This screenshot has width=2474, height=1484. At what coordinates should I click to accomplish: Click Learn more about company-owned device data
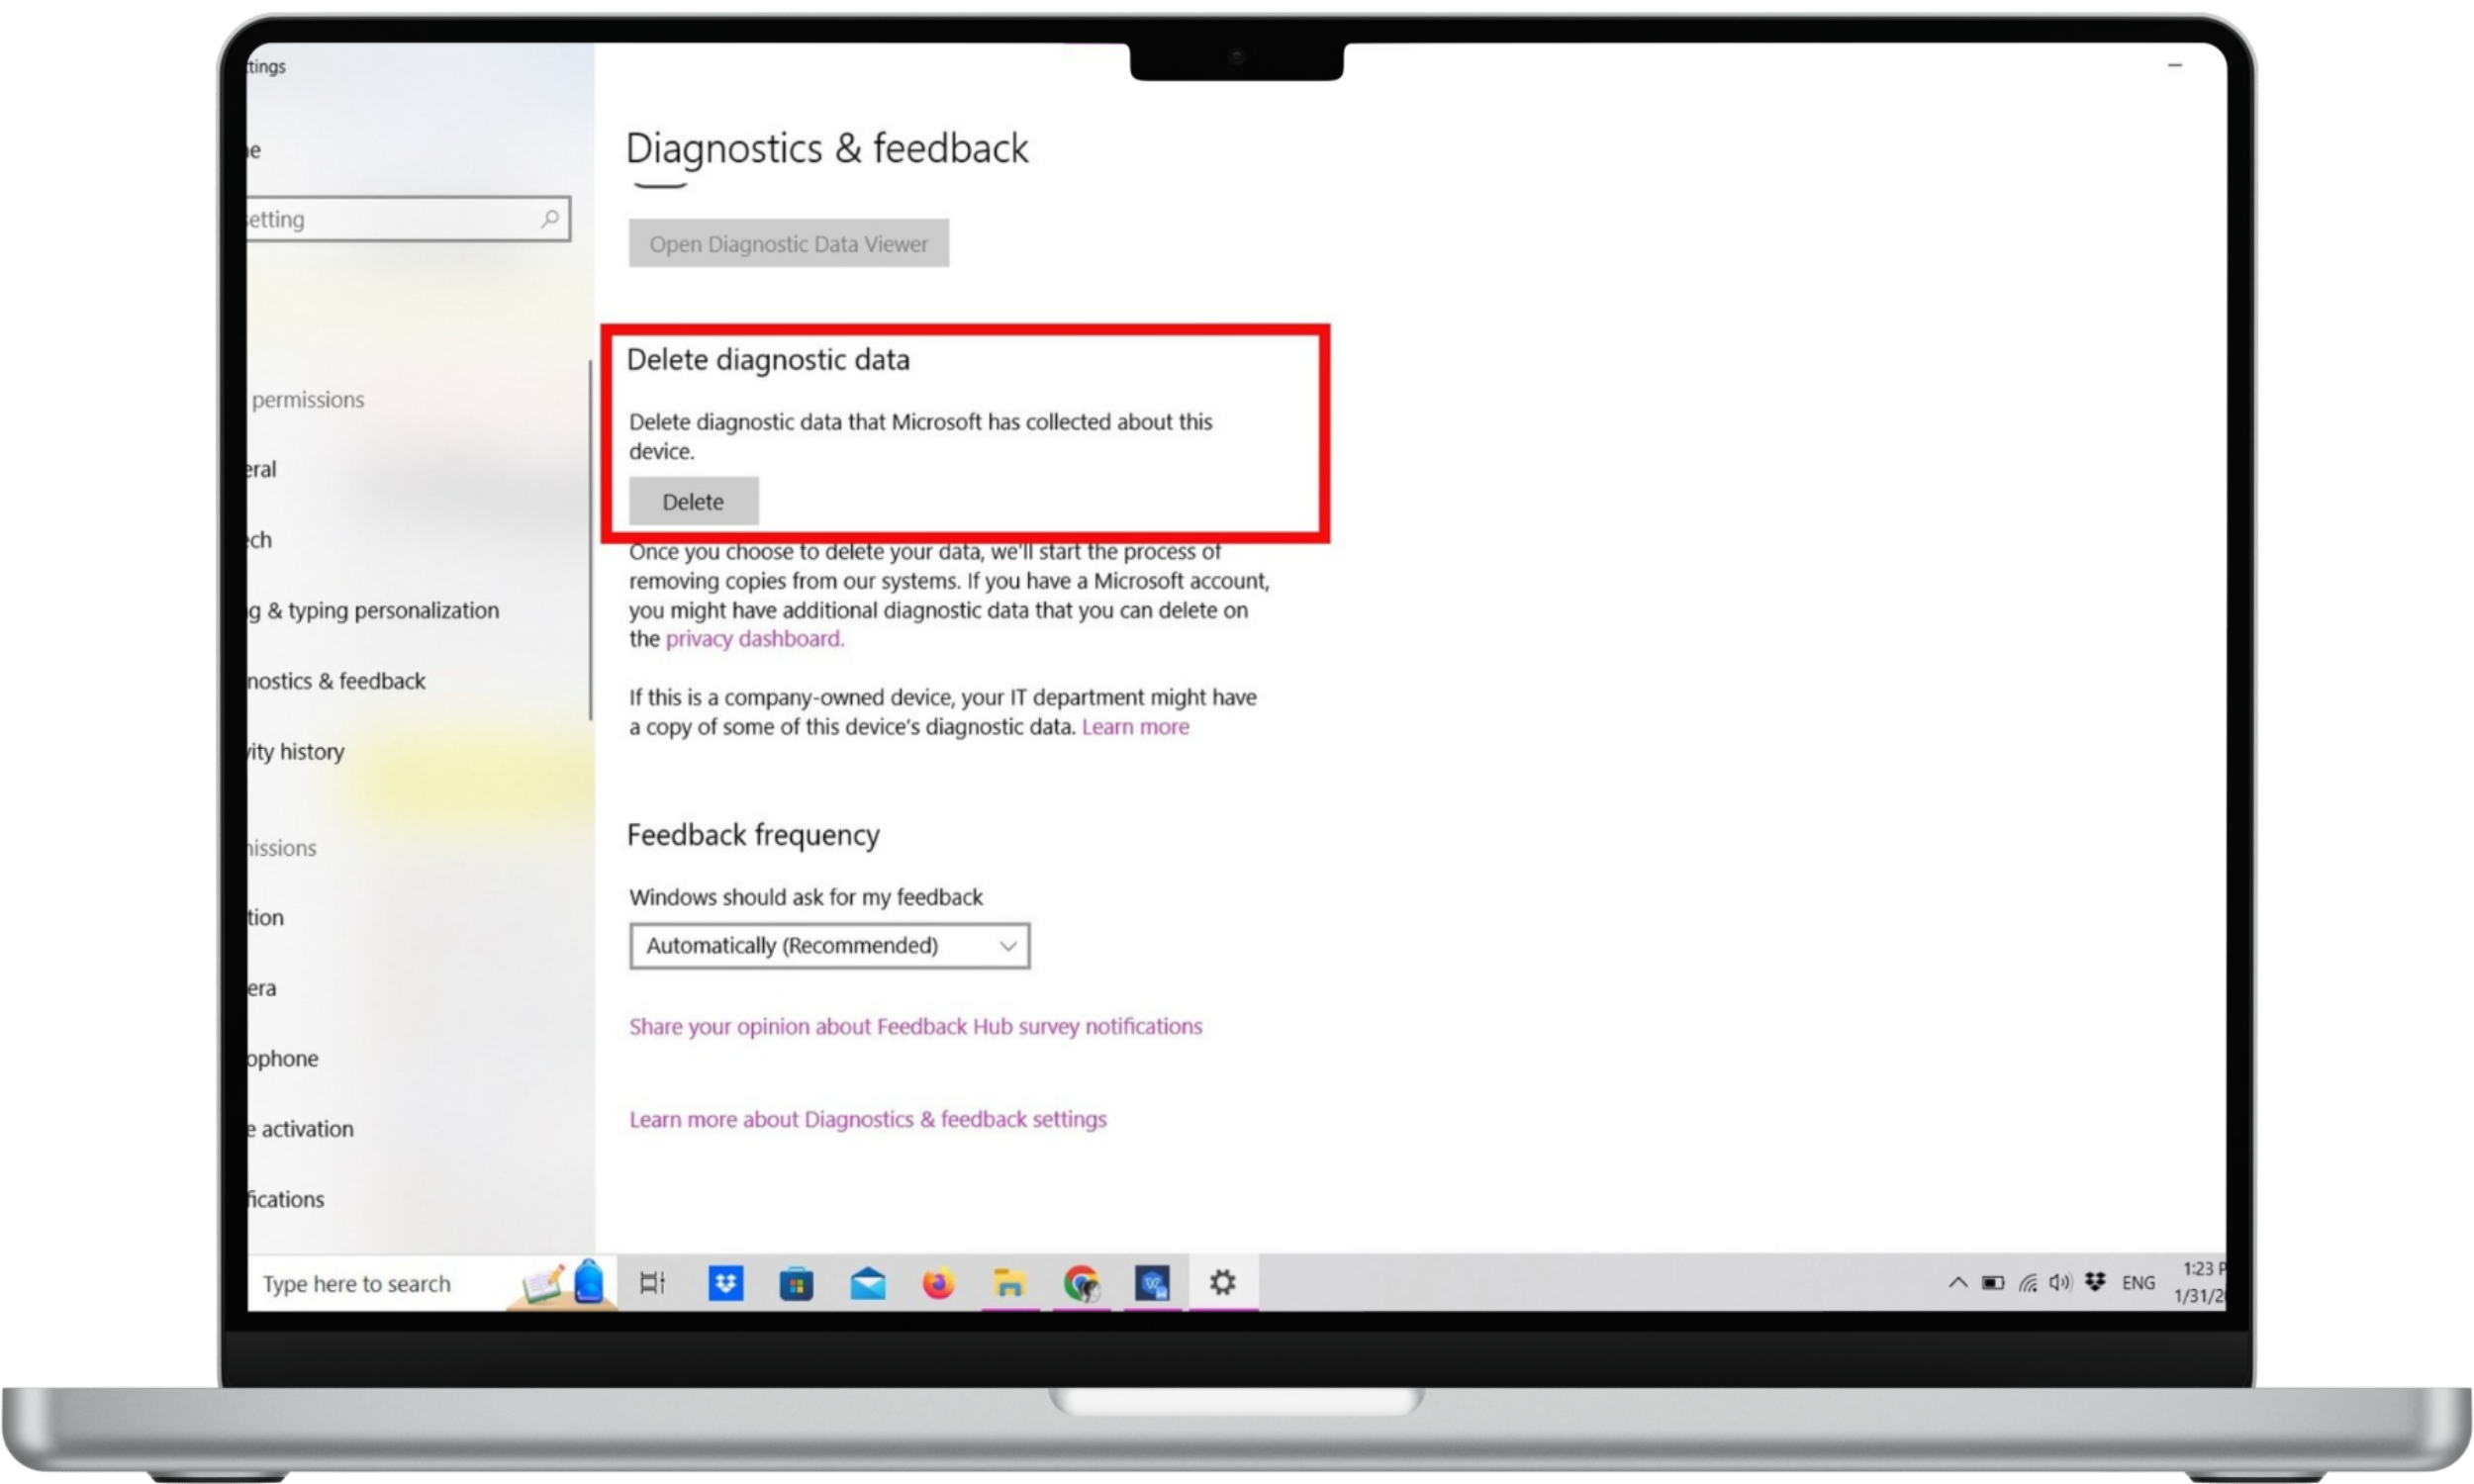pos(1135,727)
